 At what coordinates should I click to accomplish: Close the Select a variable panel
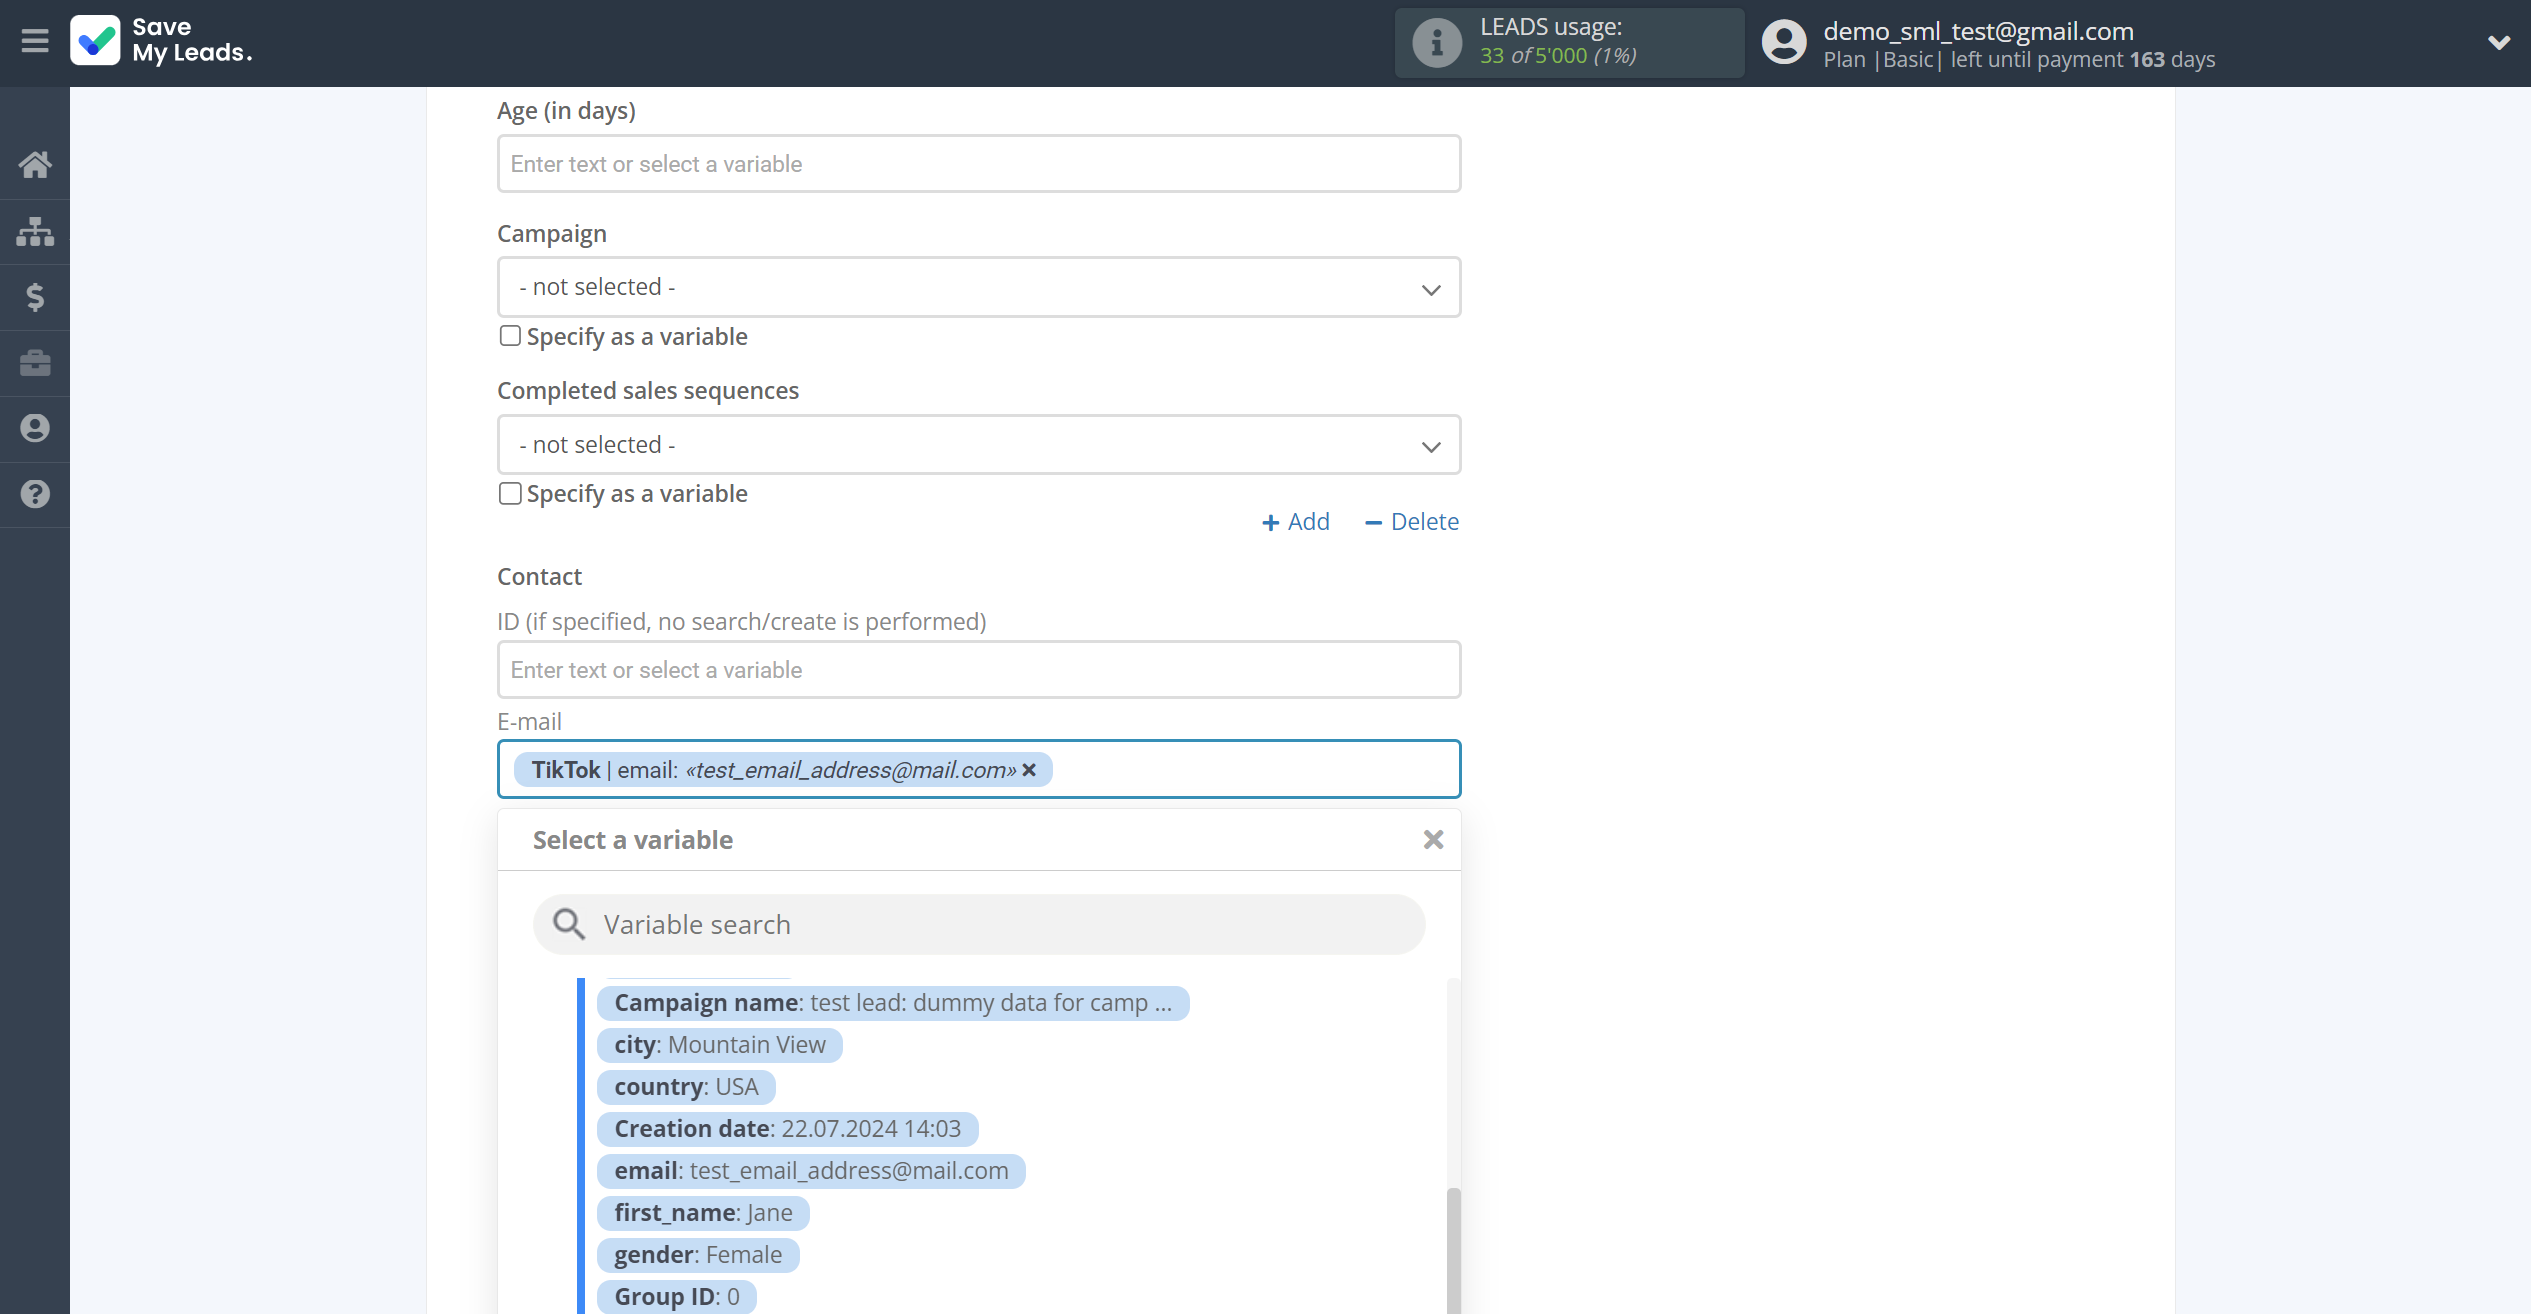click(x=1433, y=840)
